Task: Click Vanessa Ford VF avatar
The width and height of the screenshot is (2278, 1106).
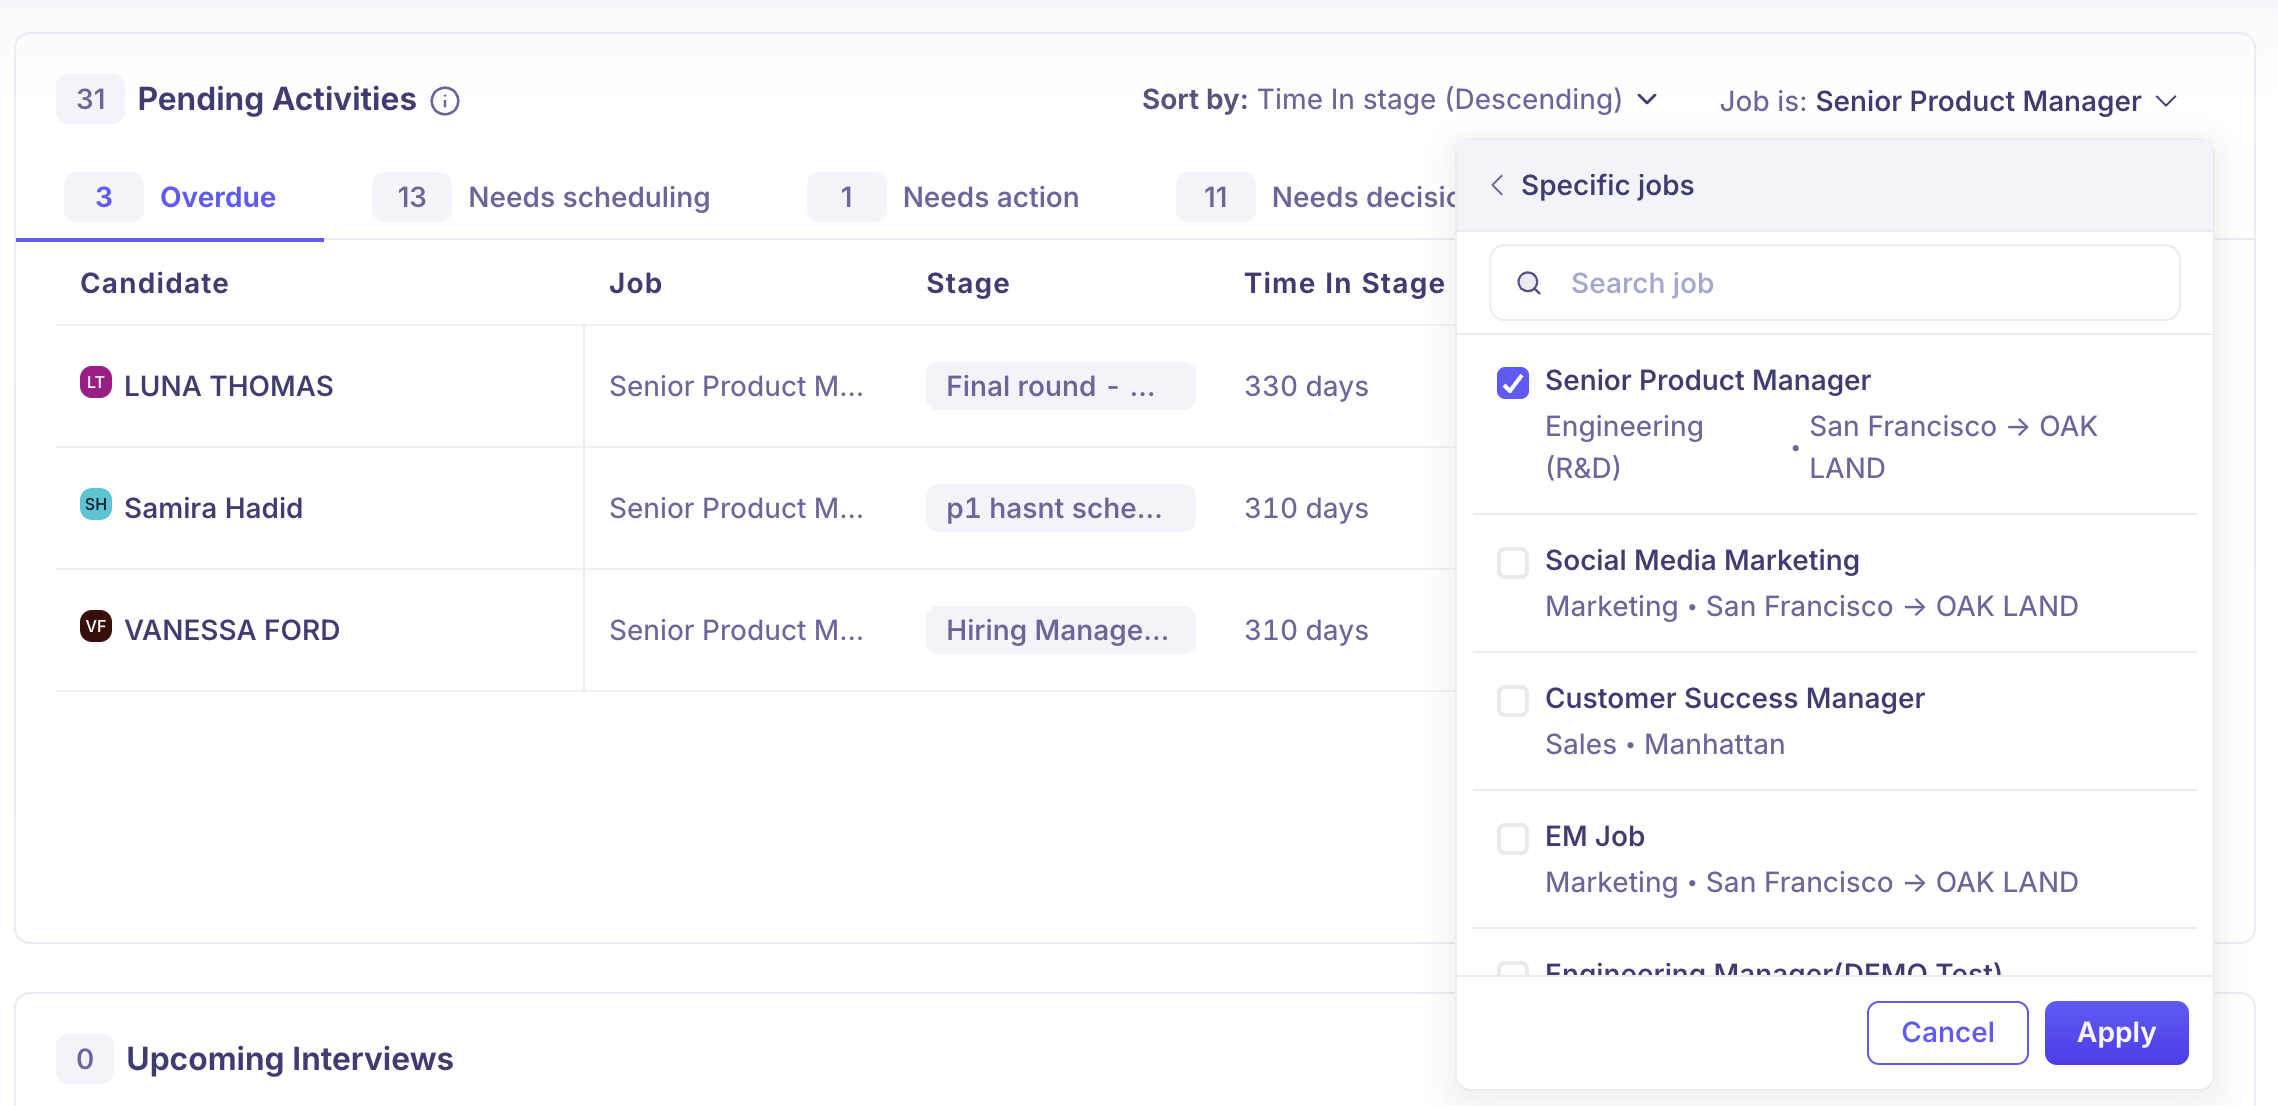Action: click(96, 626)
